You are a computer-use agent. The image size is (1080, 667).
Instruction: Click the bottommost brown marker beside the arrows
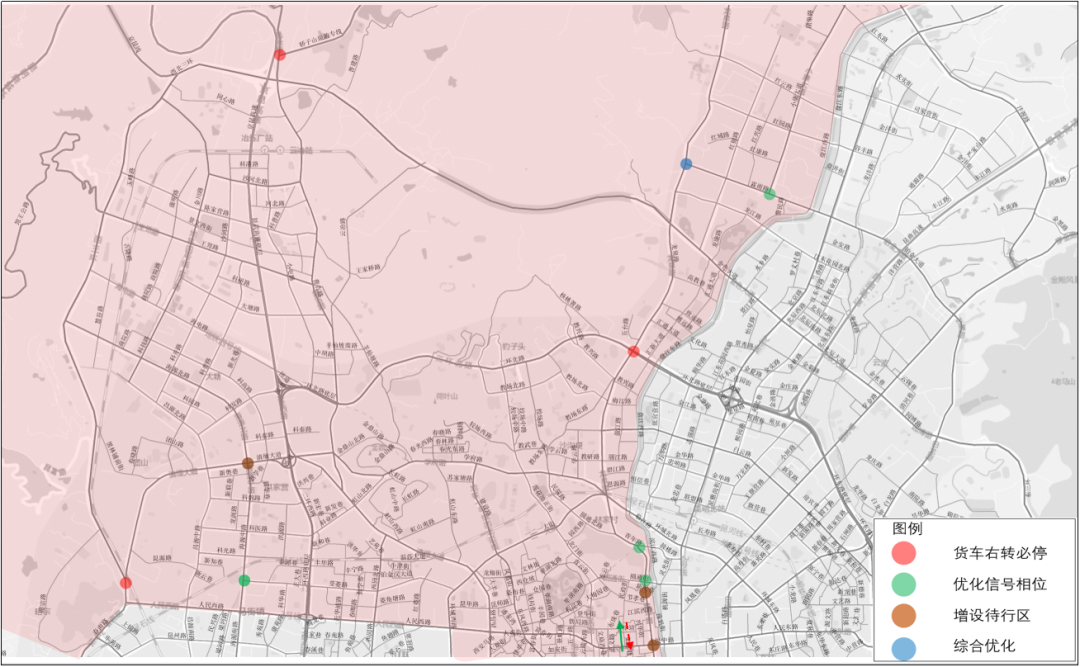click(653, 645)
